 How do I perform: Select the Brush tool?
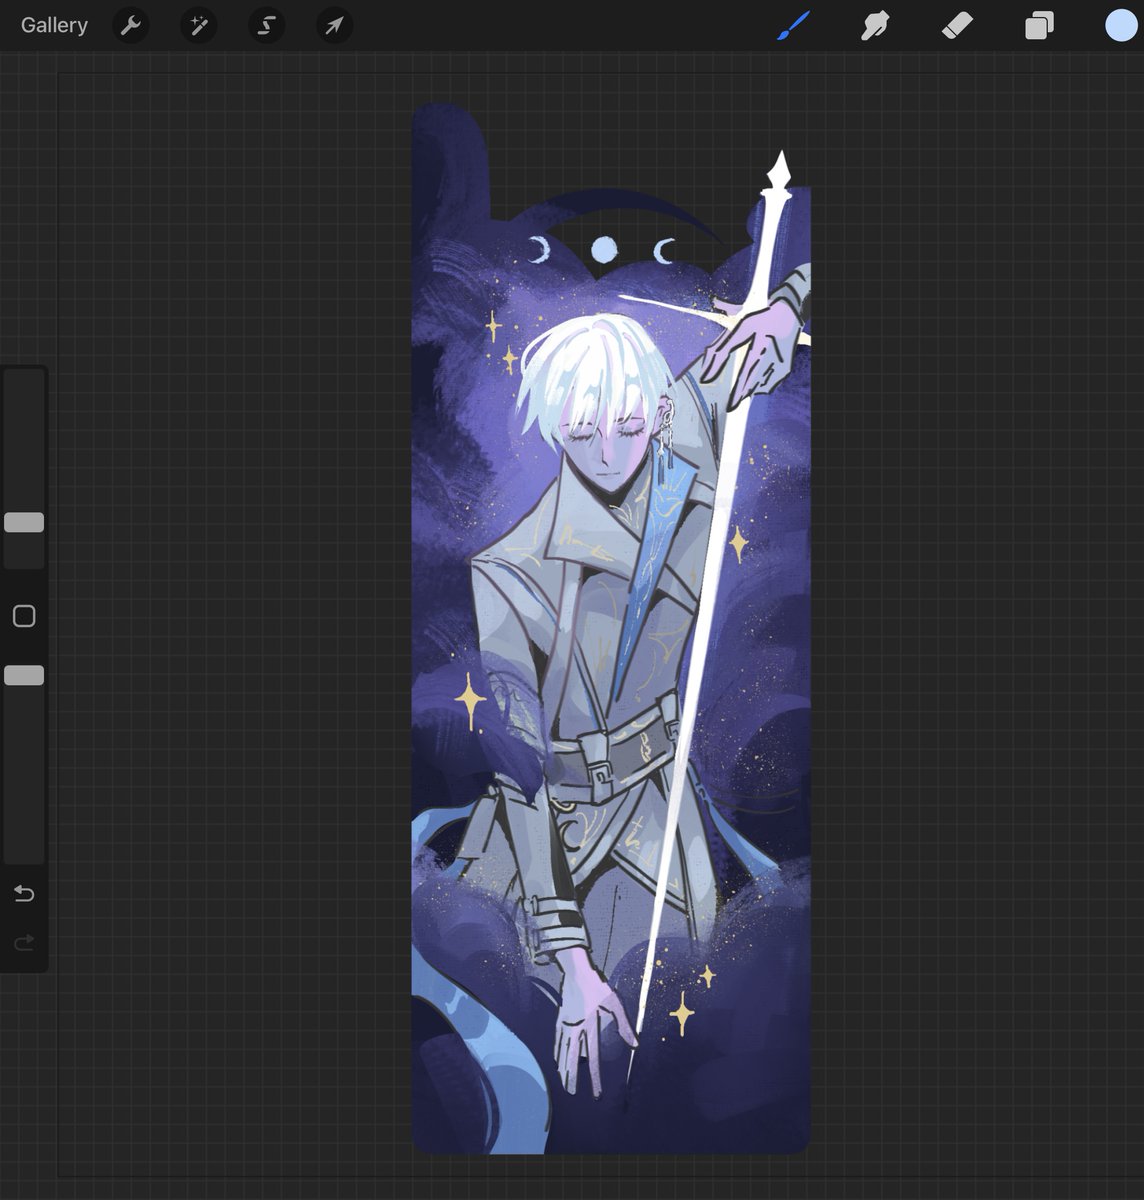pos(793,25)
